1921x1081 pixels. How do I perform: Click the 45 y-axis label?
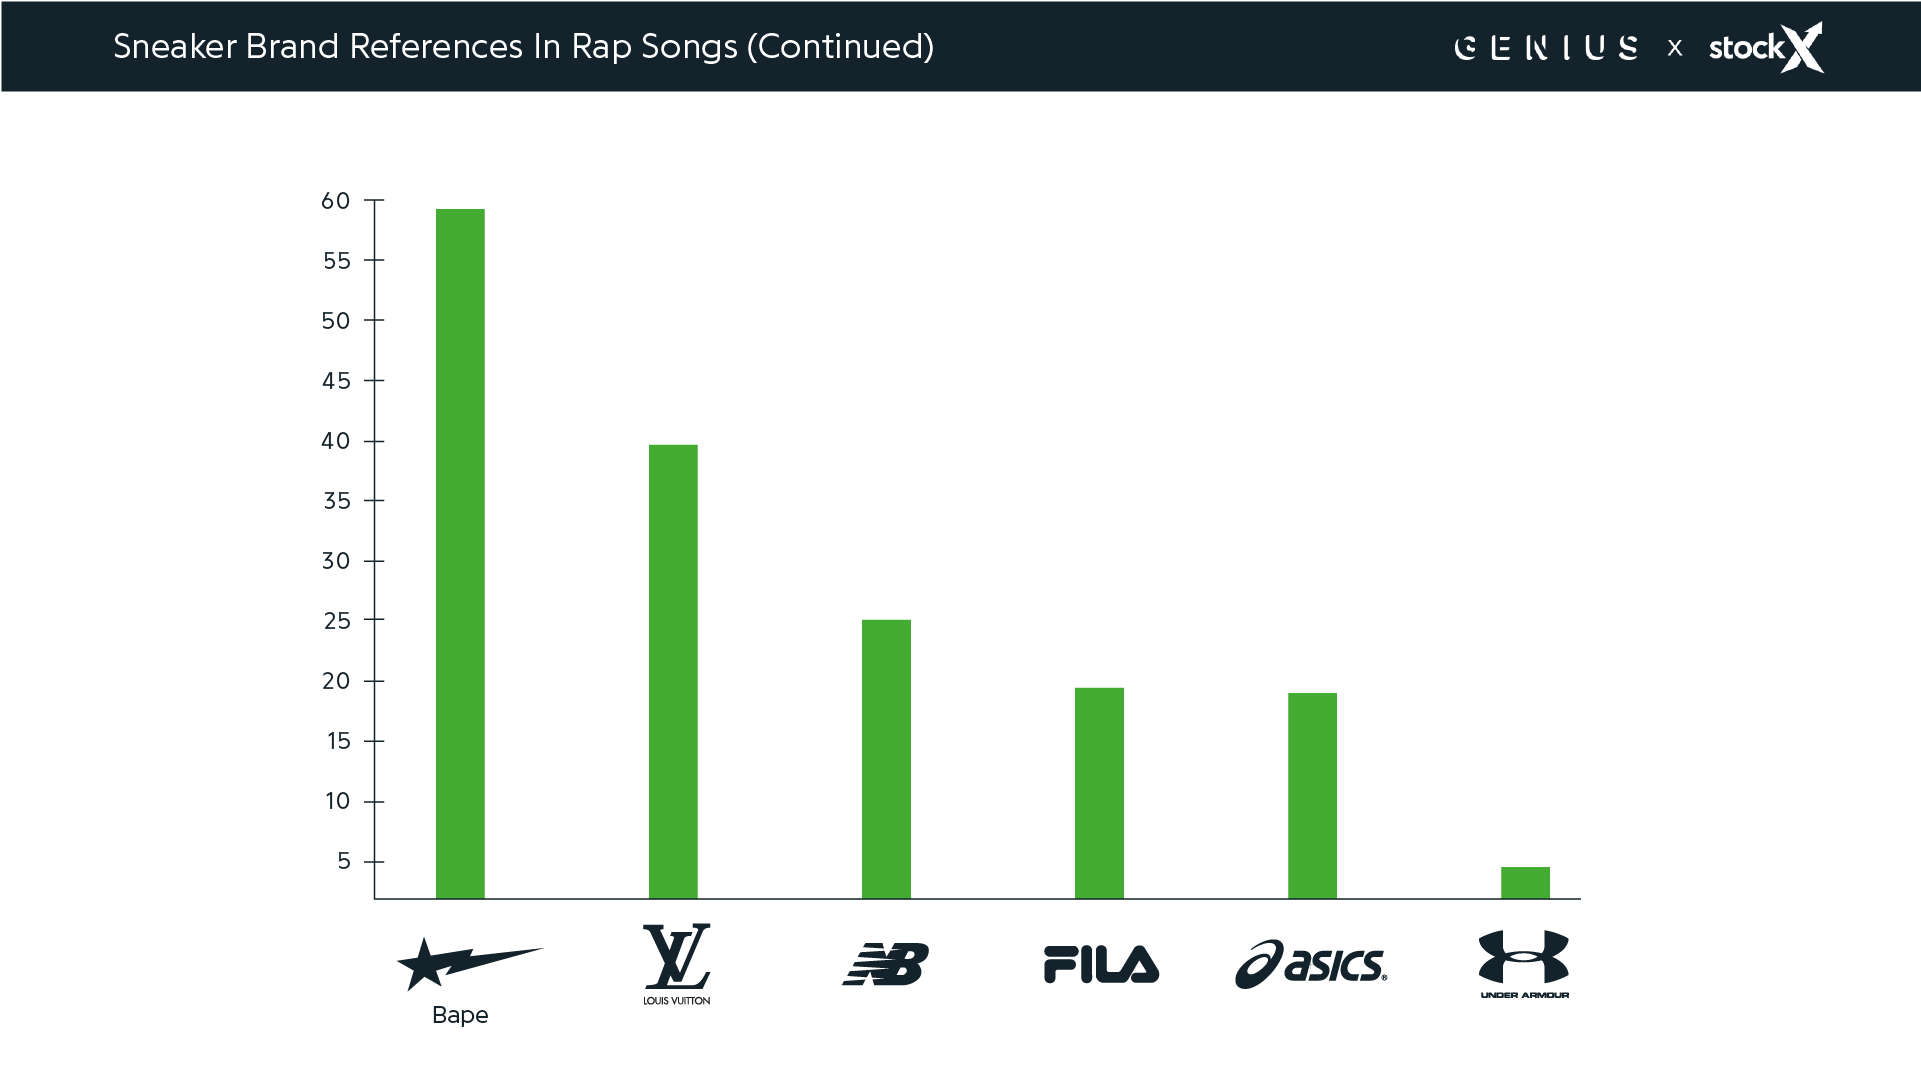pyautogui.click(x=336, y=381)
